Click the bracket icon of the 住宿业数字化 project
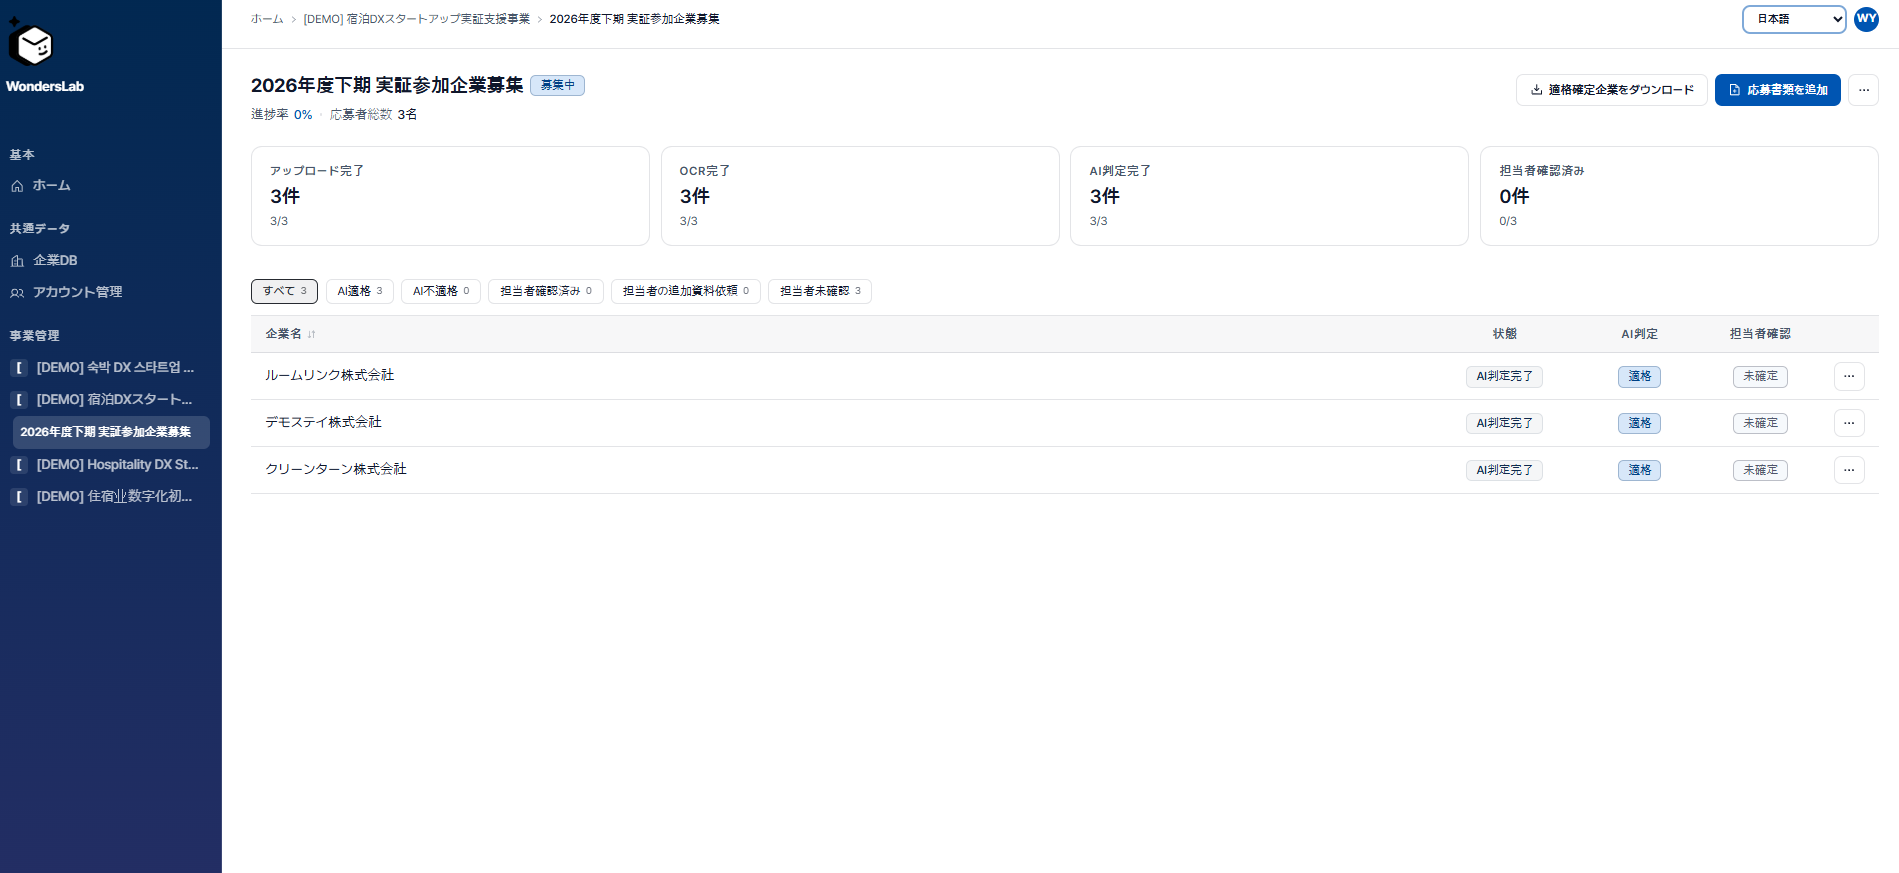The height and width of the screenshot is (873, 1899). click(x=19, y=497)
